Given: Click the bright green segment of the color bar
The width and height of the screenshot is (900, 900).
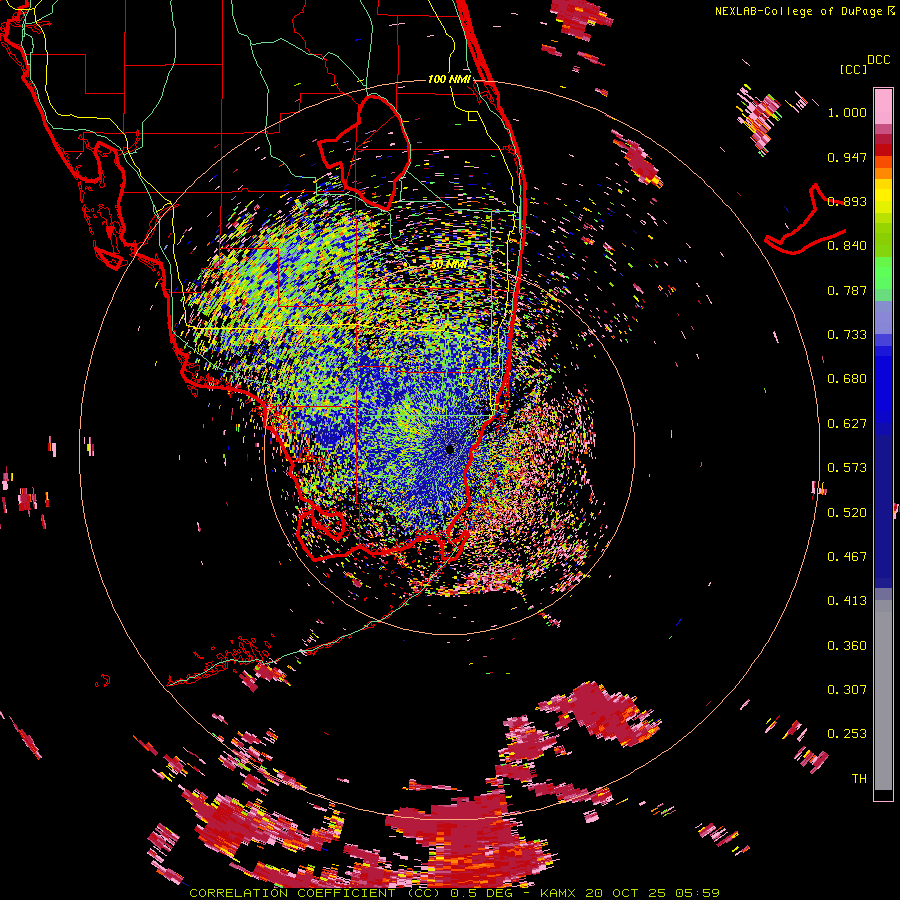Looking at the screenshot, I should 883,273.
